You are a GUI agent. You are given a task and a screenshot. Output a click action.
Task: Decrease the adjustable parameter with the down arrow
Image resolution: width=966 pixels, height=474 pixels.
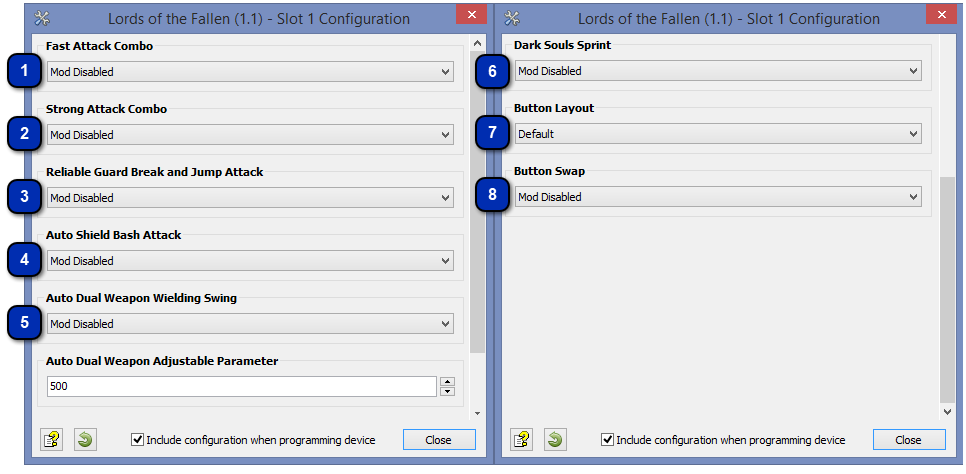[x=448, y=391]
